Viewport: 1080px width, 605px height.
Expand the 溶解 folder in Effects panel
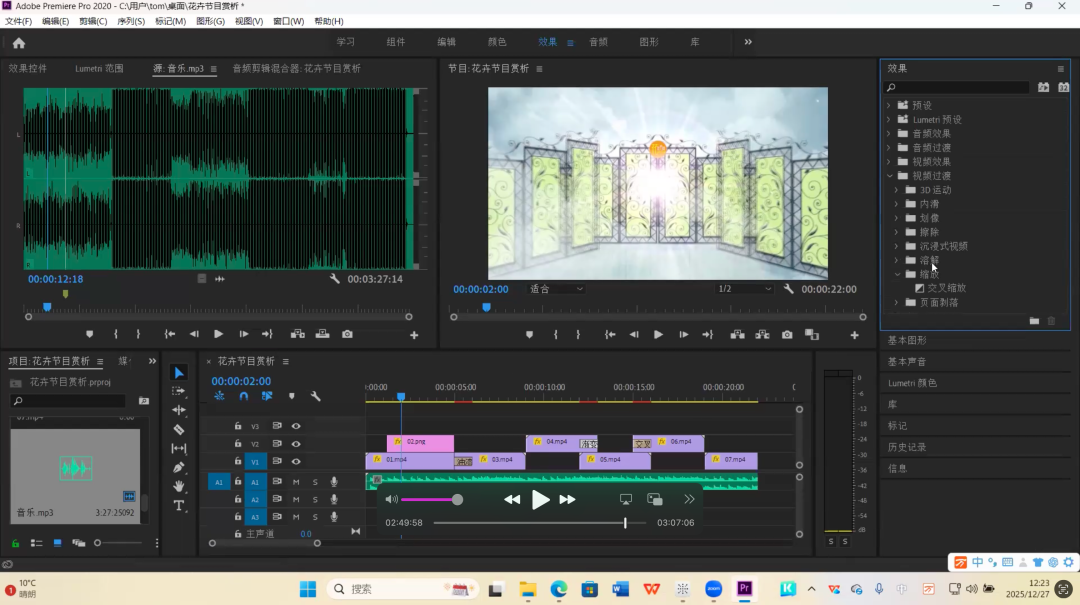[x=896, y=260]
